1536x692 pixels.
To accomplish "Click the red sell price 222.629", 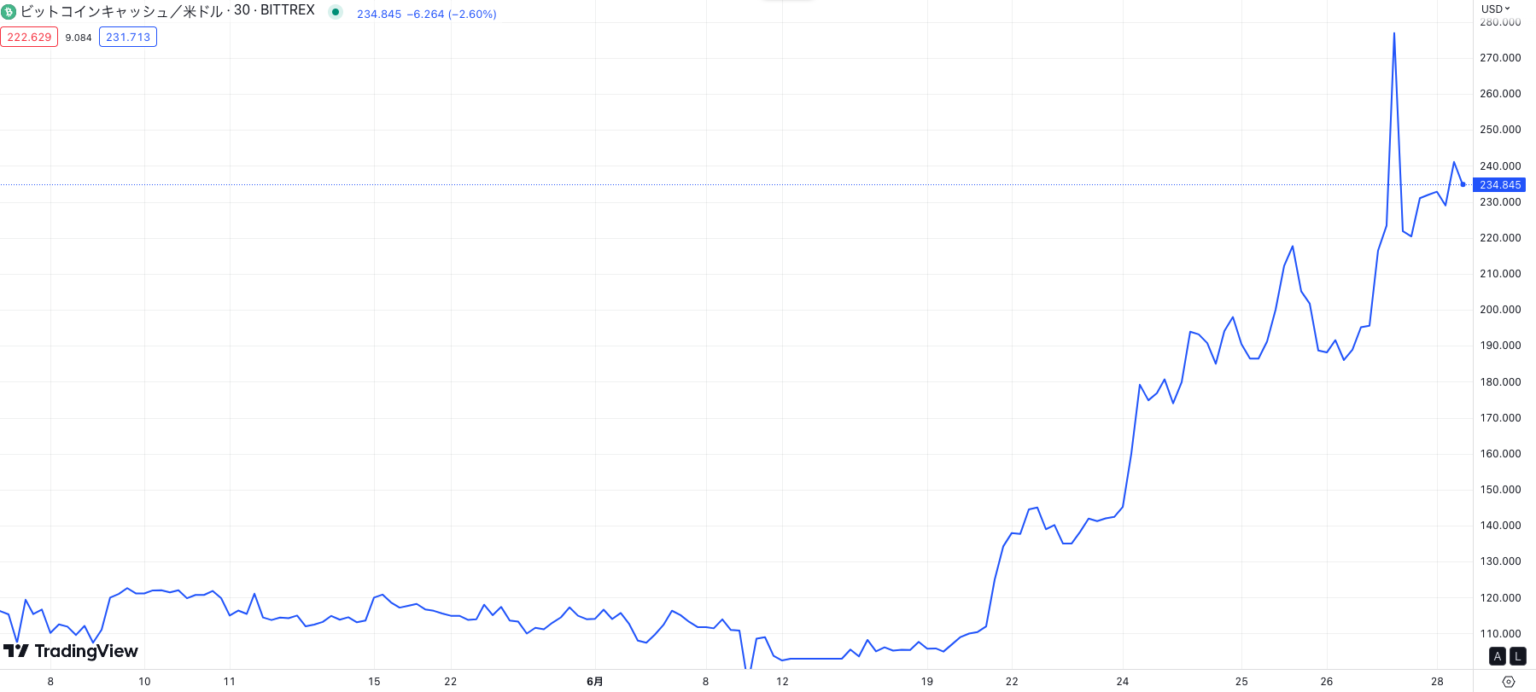I will pos(29,38).
